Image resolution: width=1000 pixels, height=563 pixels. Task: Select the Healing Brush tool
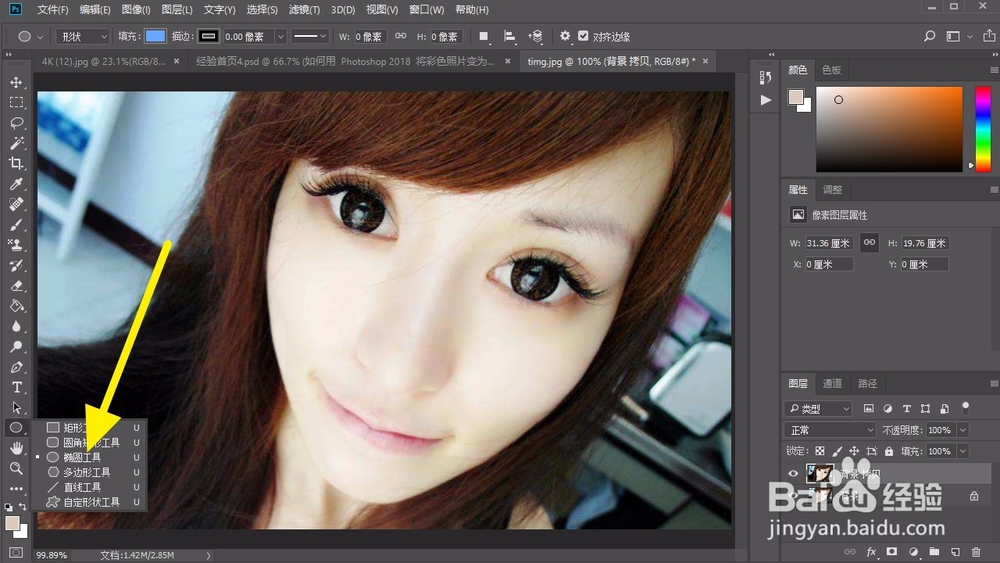pyautogui.click(x=17, y=204)
